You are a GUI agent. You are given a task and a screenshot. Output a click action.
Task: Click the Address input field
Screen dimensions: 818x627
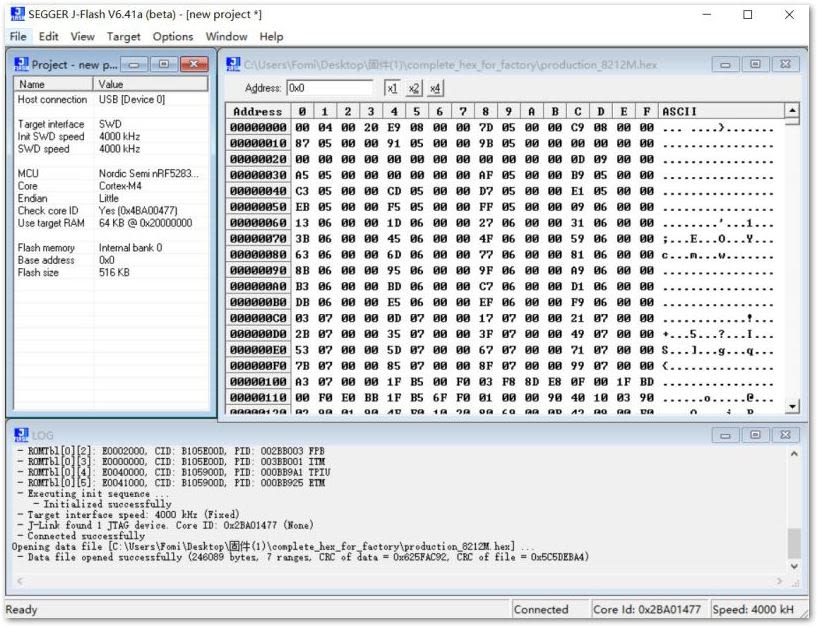[330, 88]
